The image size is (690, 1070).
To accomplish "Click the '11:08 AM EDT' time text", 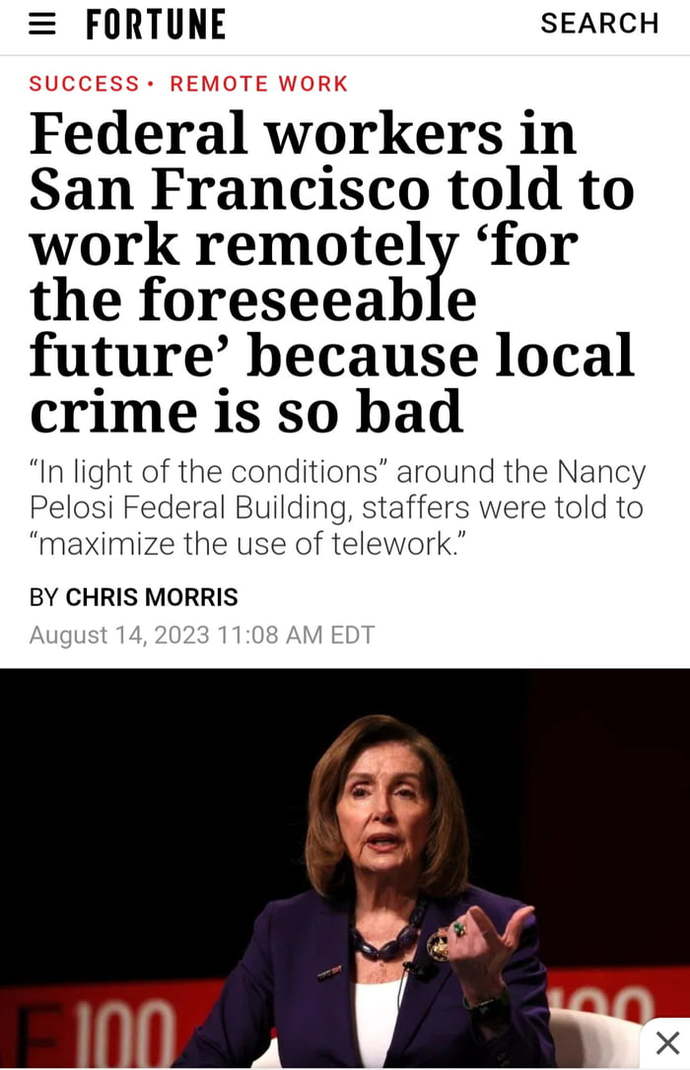I will coord(296,635).
